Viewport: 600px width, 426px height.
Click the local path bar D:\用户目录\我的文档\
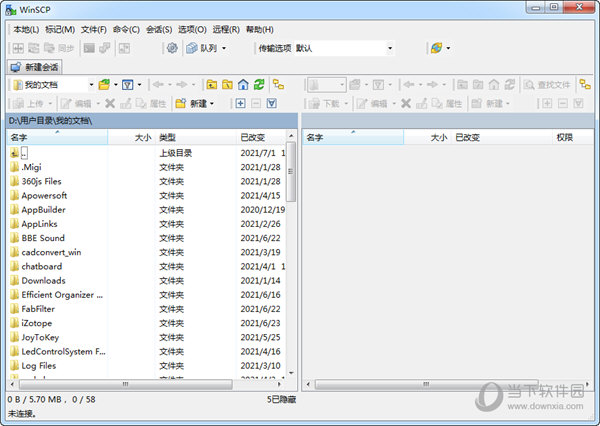152,121
